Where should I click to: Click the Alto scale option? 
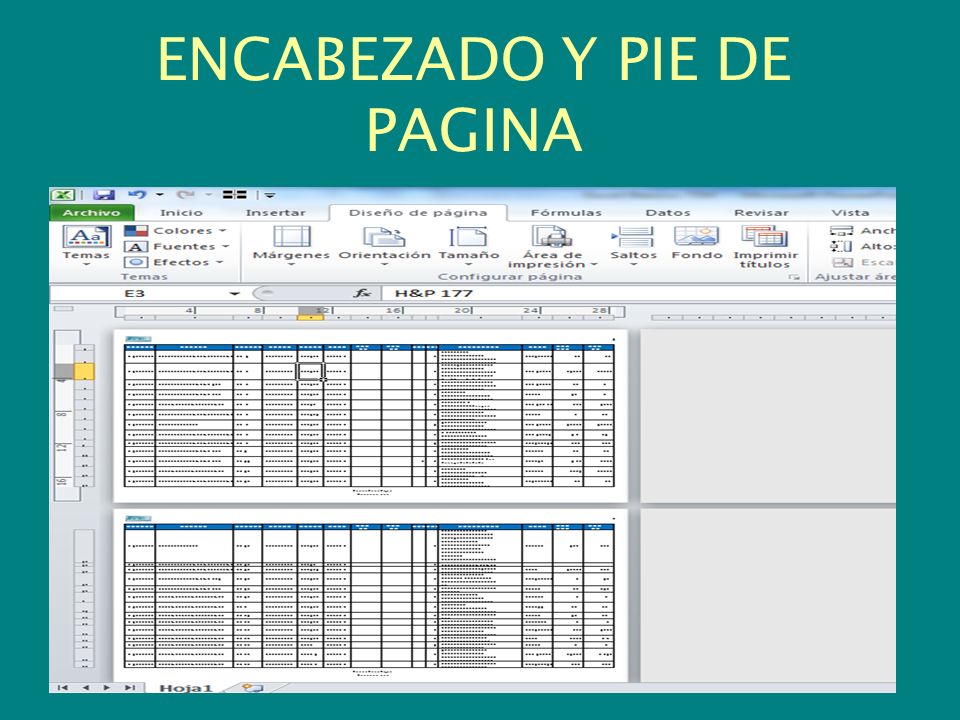(862, 246)
